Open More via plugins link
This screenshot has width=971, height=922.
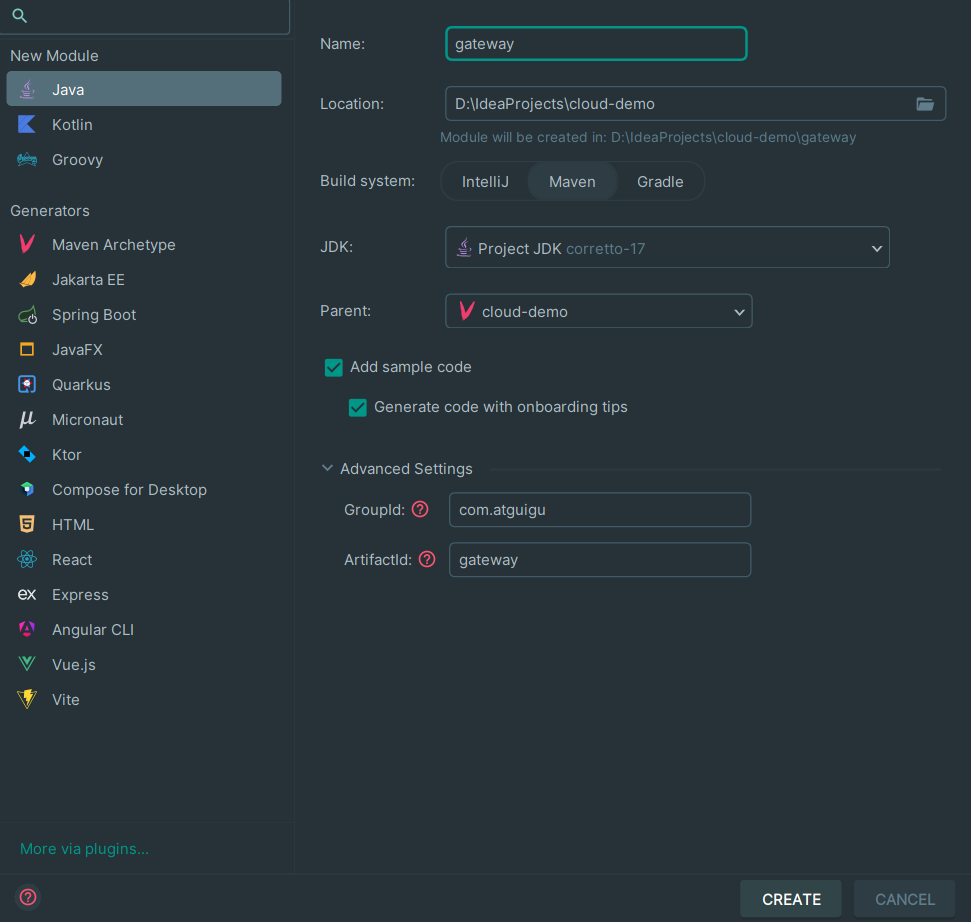click(84, 848)
